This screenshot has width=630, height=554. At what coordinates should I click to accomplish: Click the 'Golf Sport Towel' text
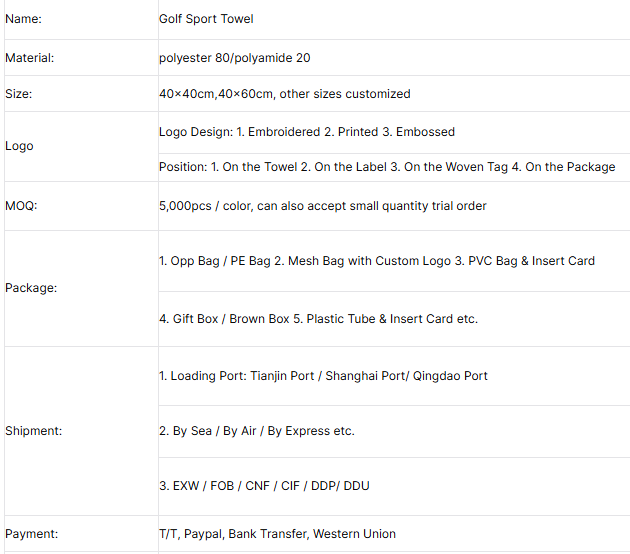tap(205, 19)
